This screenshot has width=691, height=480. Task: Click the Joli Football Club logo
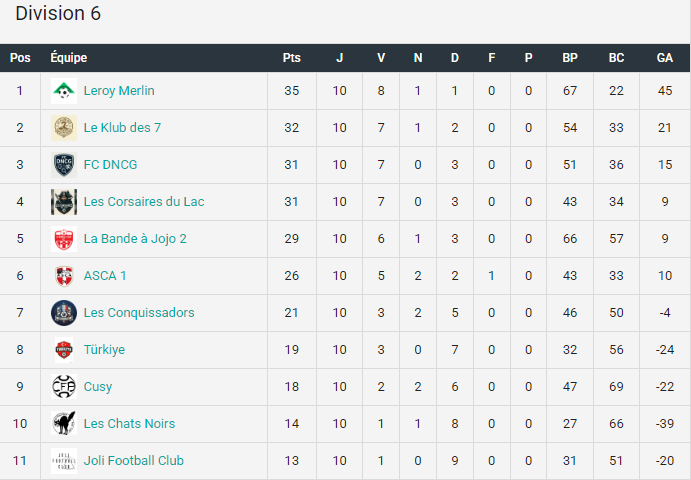coord(64,461)
